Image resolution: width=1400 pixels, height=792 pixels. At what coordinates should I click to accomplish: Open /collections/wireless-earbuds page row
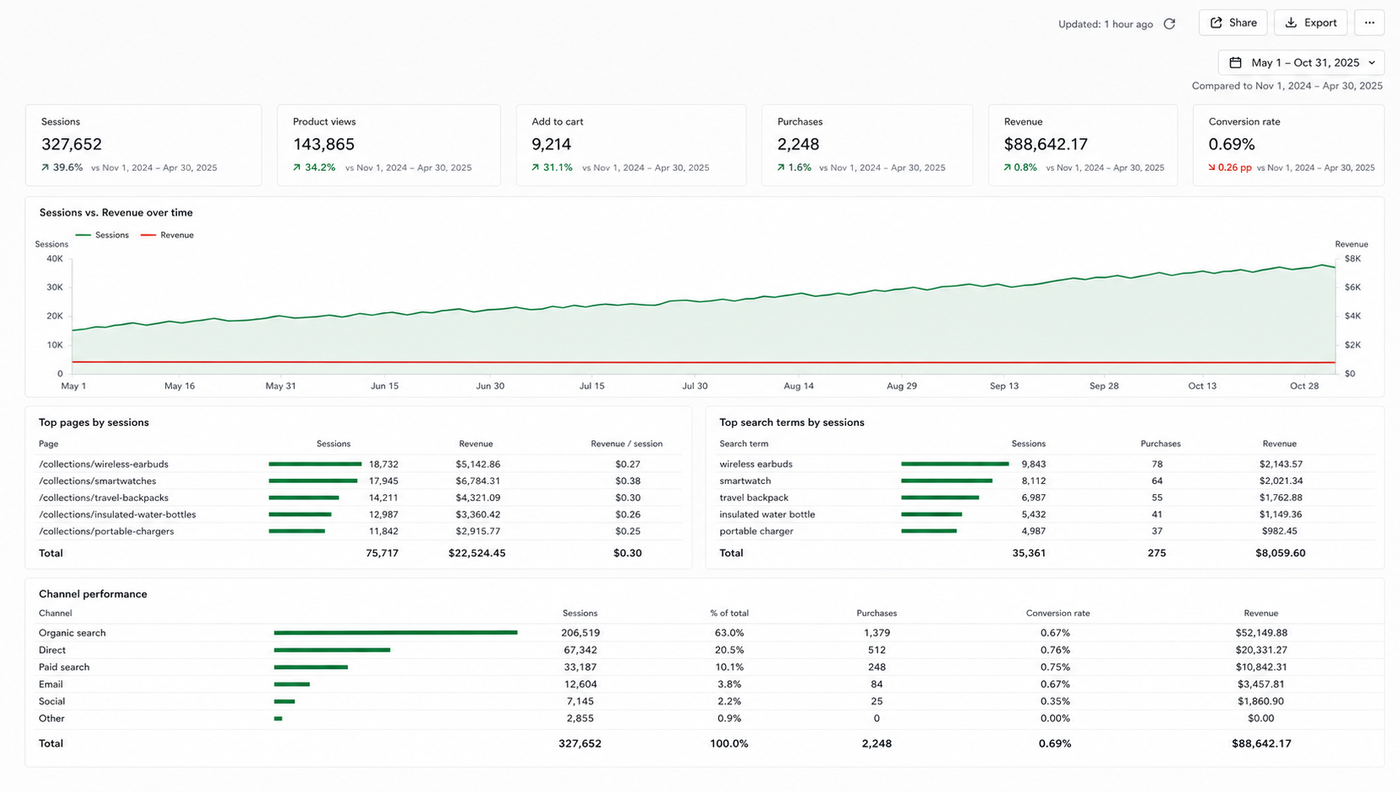click(360, 464)
